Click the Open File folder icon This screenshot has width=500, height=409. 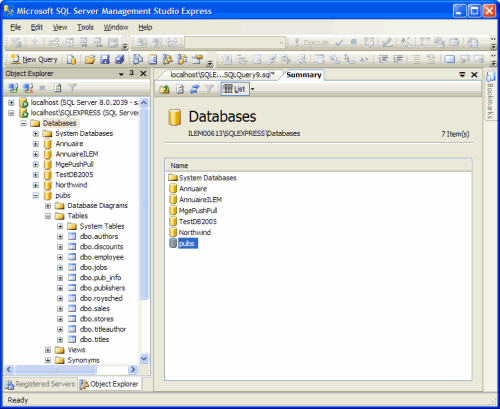[90, 60]
